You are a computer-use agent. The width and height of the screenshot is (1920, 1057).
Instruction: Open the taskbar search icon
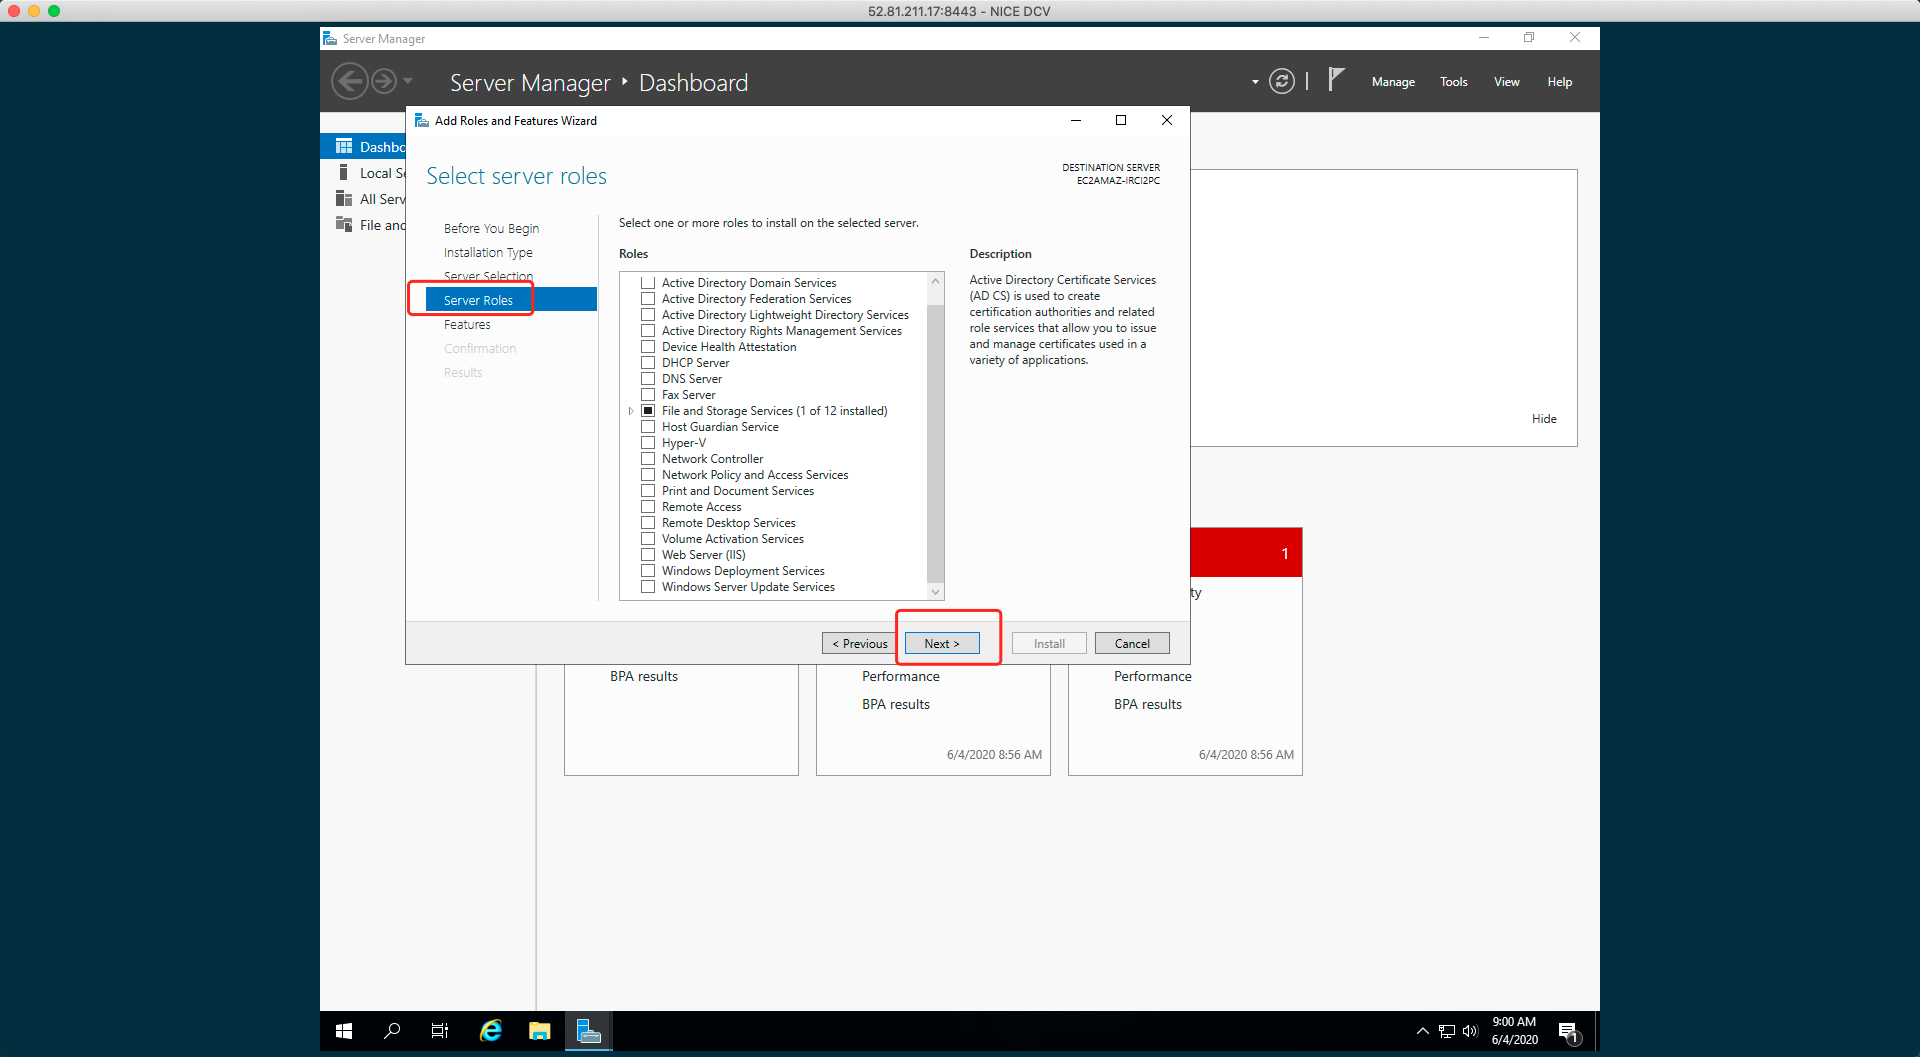coord(392,1030)
